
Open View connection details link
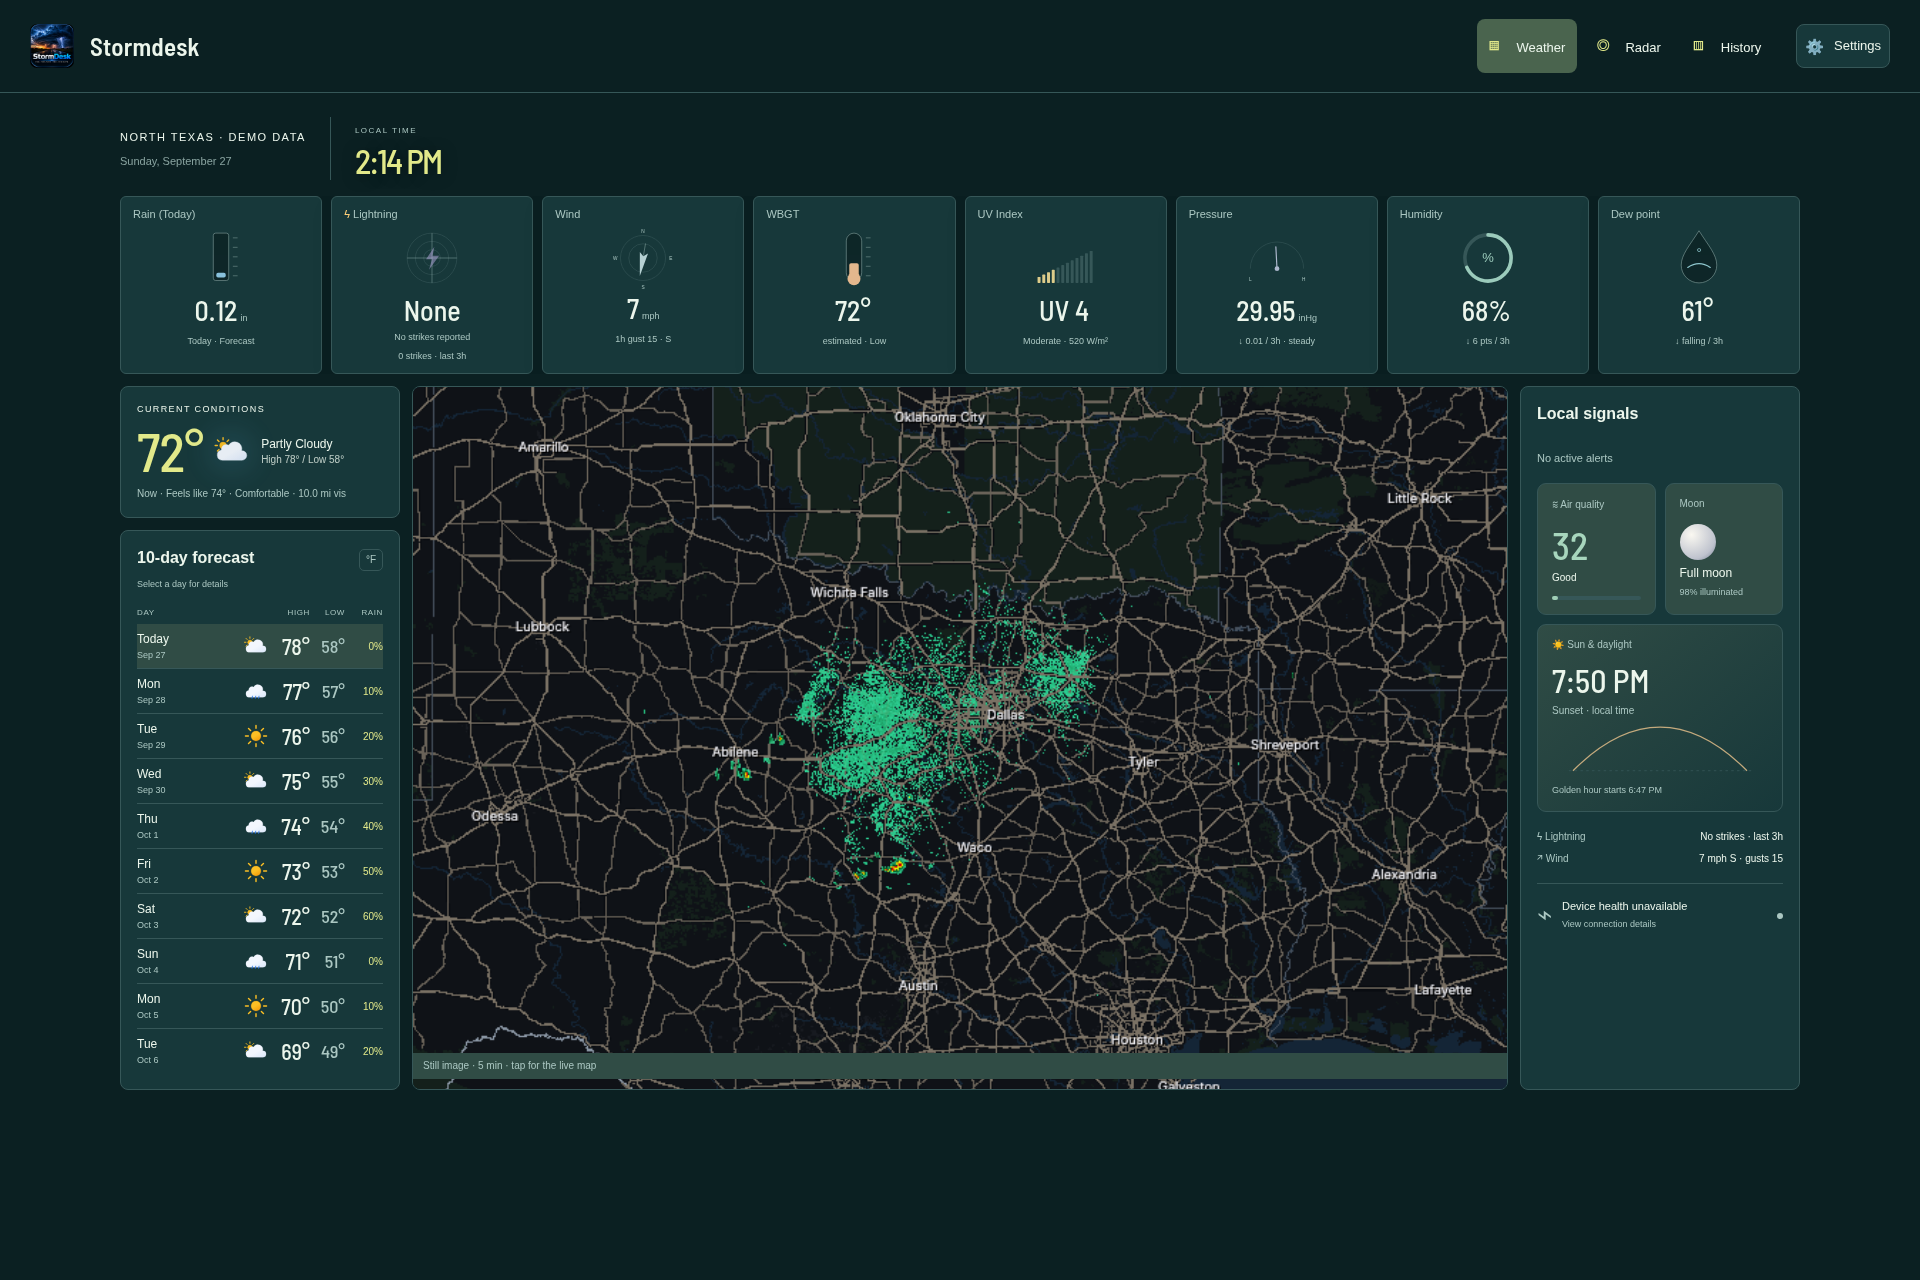(x=1608, y=924)
